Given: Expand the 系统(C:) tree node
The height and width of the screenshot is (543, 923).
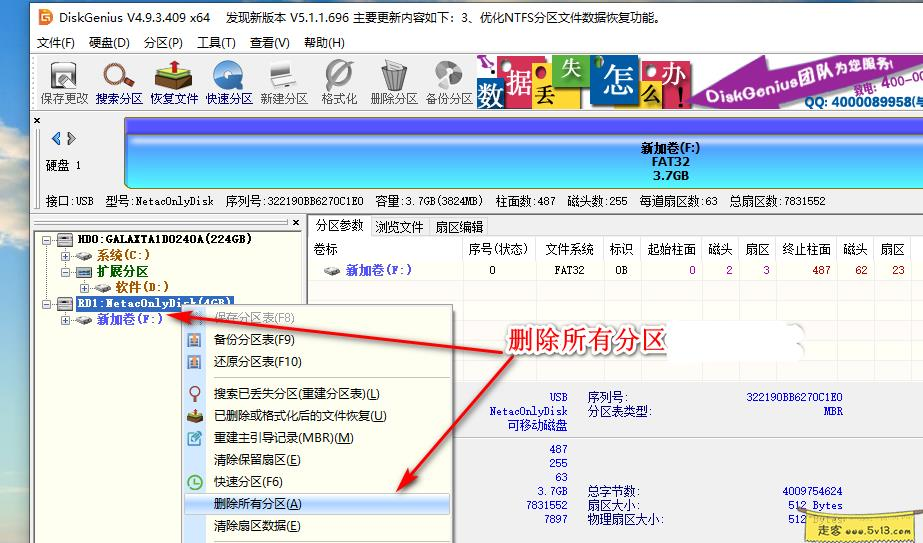Looking at the screenshot, I should click(x=65, y=256).
